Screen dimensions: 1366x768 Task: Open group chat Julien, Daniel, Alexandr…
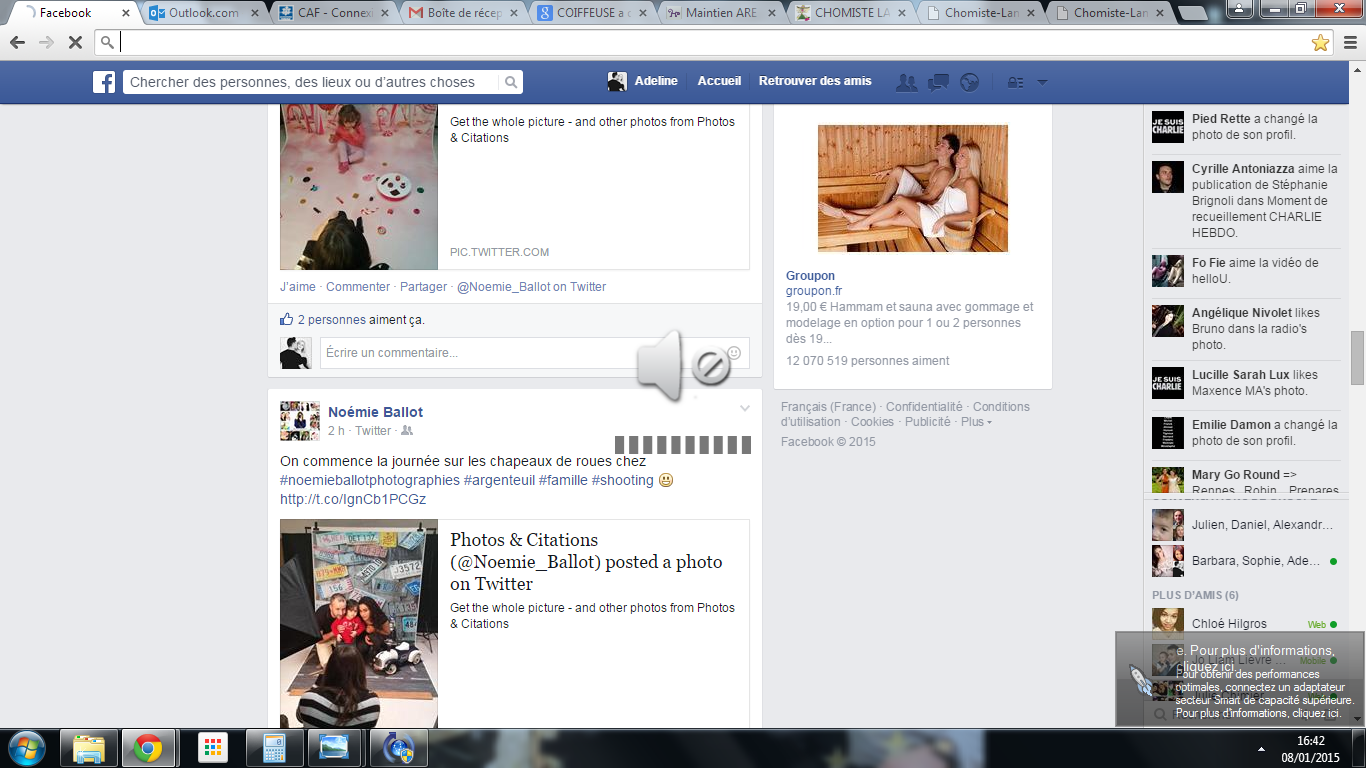(x=1244, y=525)
